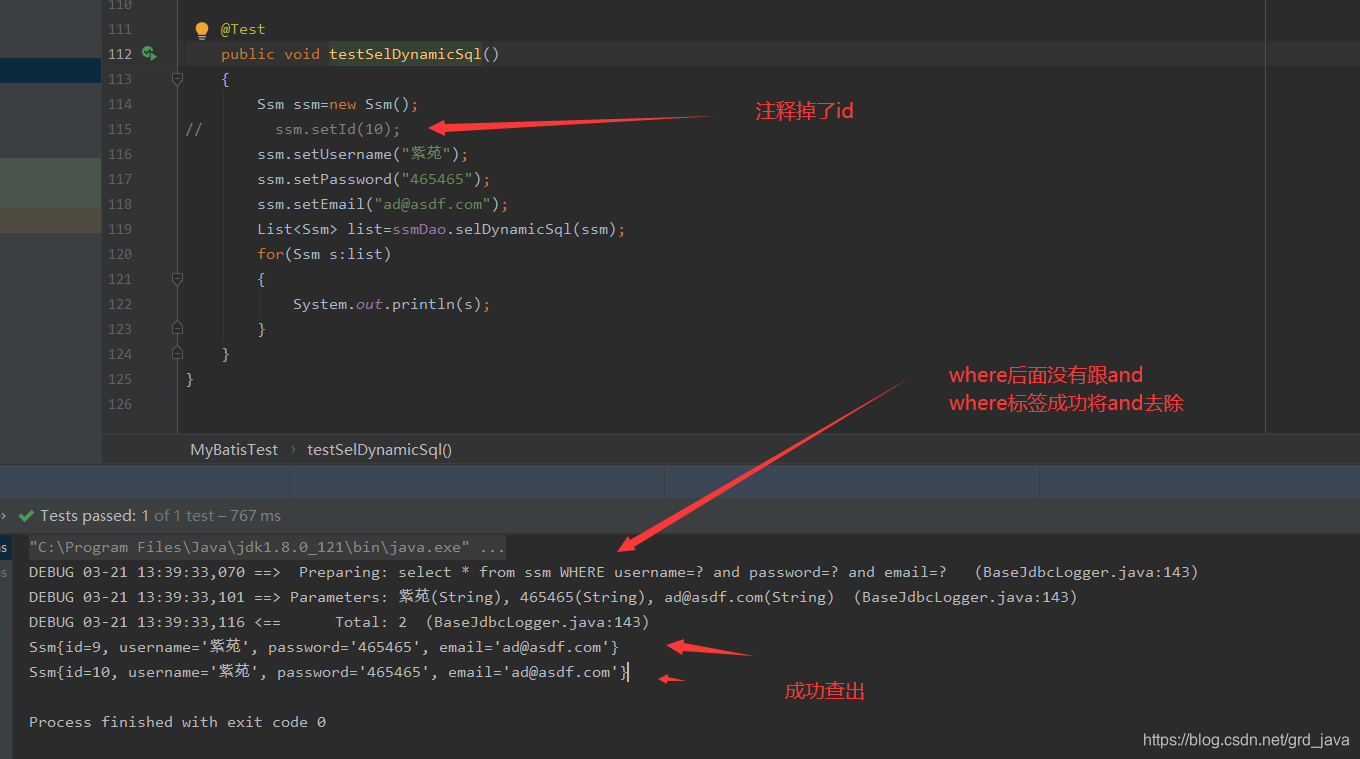The height and width of the screenshot is (759, 1360).
Task: Click line number 112 in gutter
Action: [x=119, y=54]
